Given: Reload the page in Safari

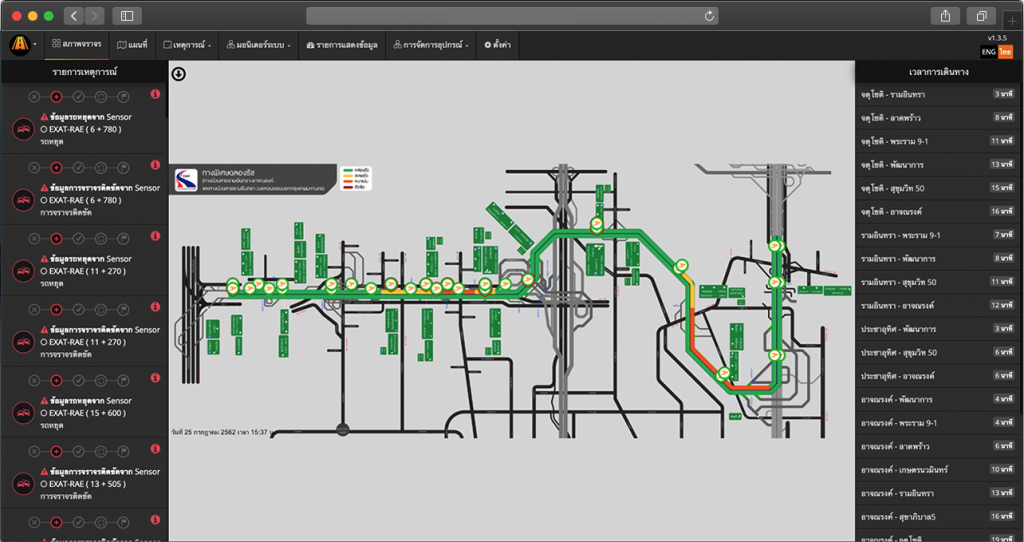Looking at the screenshot, I should [709, 16].
